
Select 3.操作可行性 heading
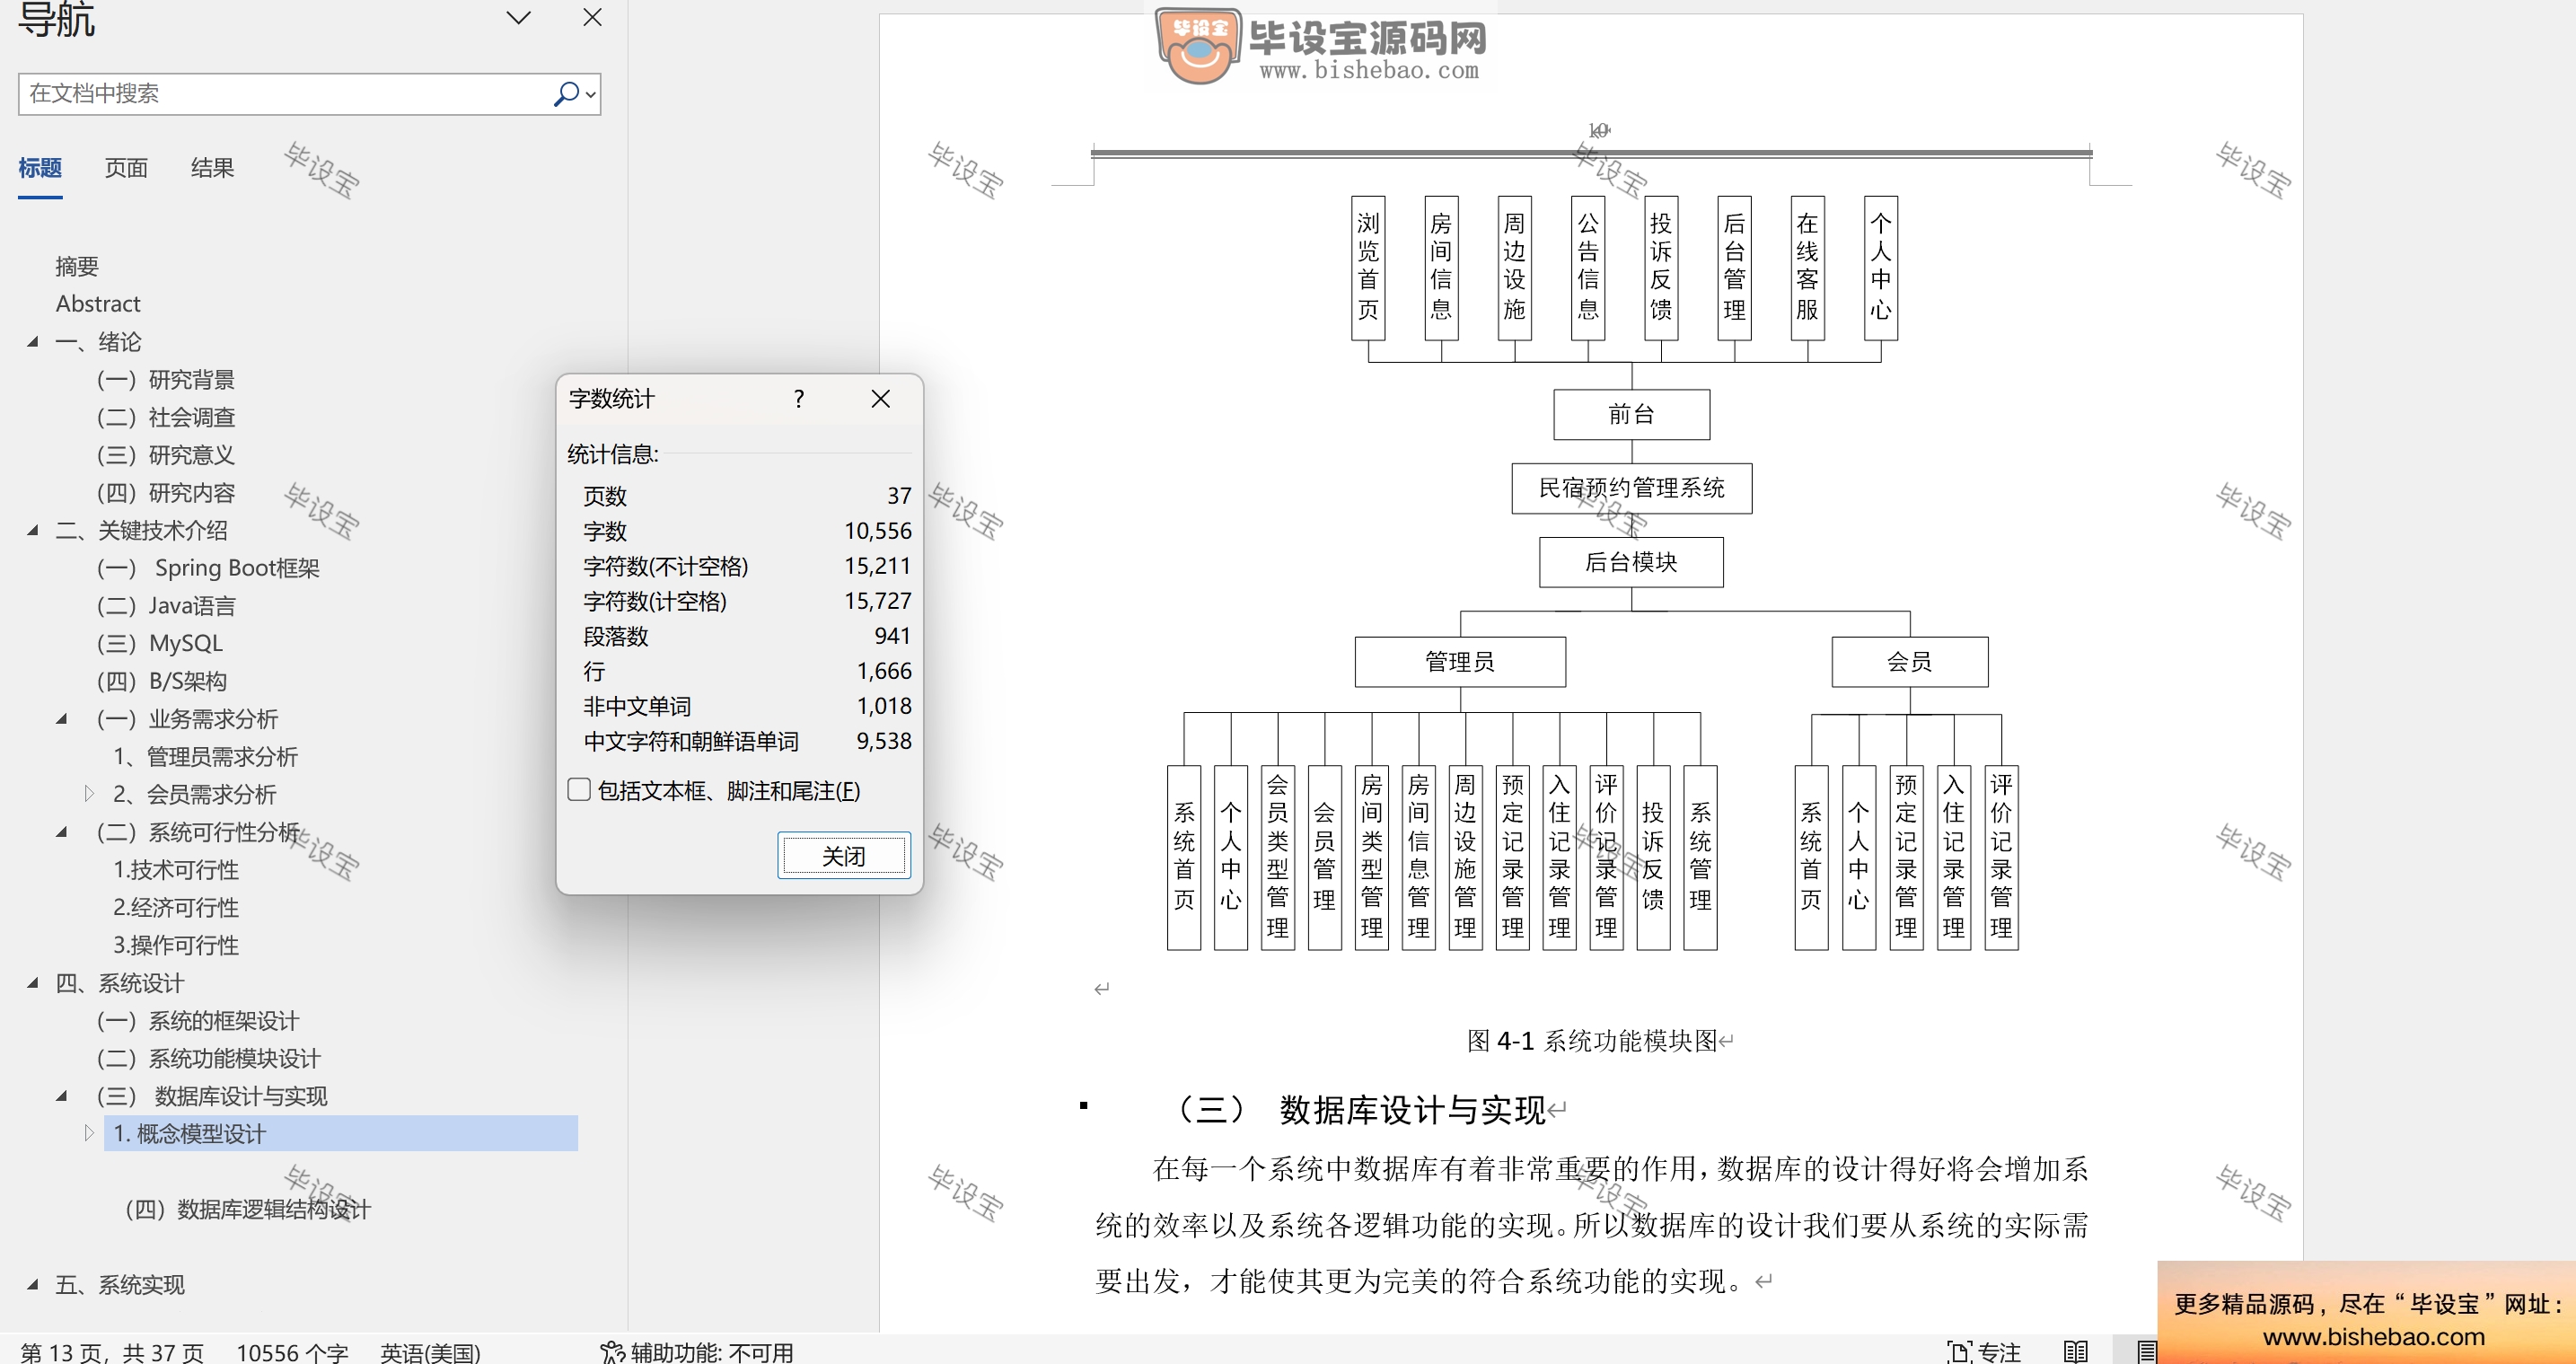(176, 945)
